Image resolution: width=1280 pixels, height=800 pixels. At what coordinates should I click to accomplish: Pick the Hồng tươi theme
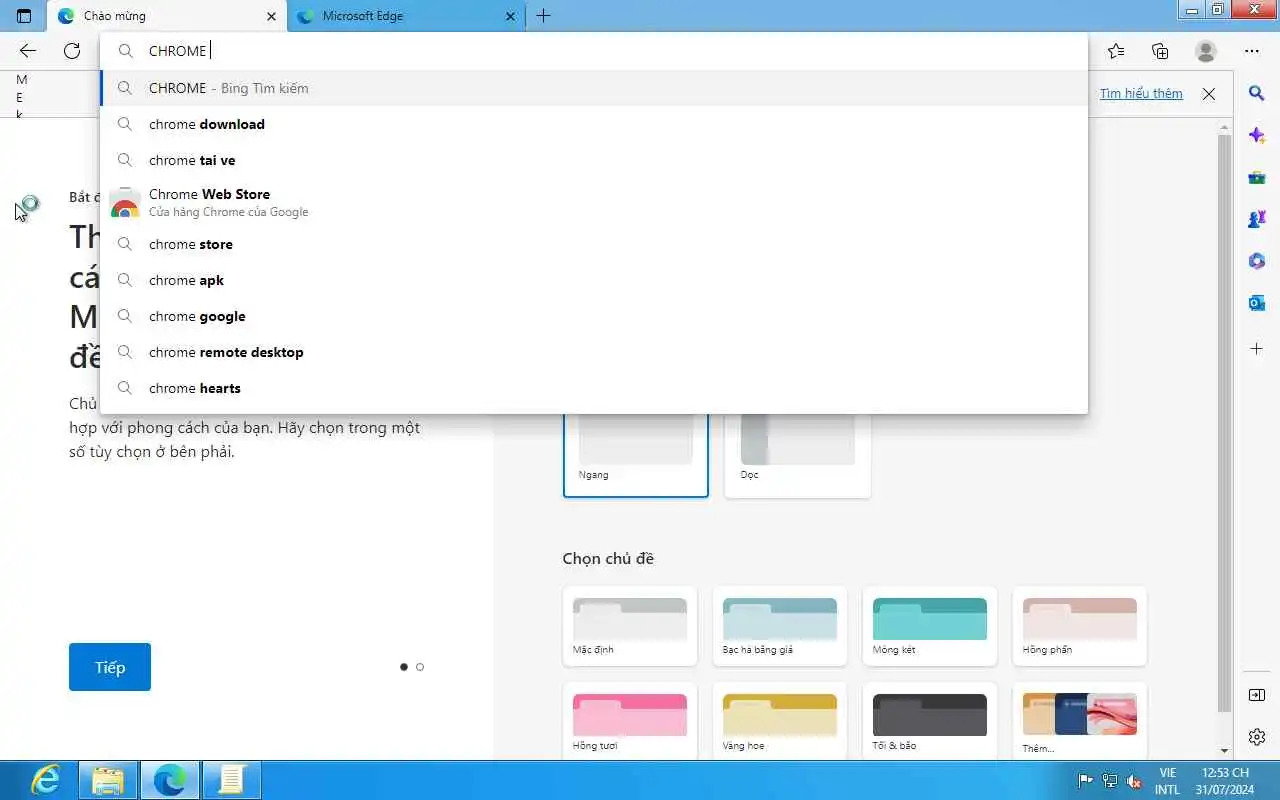(x=630, y=721)
